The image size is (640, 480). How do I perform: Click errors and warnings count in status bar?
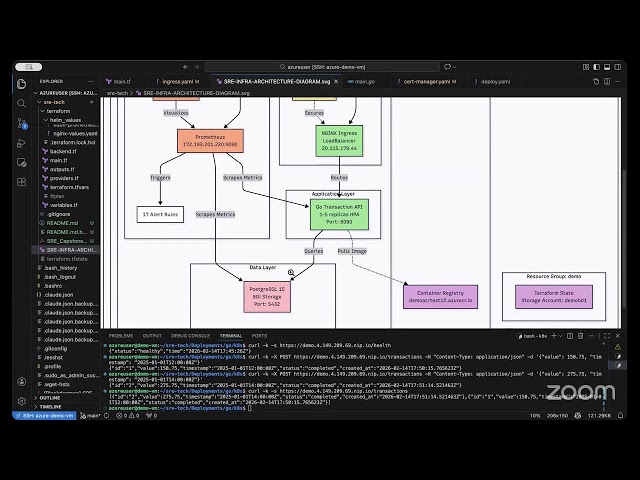pos(128,416)
